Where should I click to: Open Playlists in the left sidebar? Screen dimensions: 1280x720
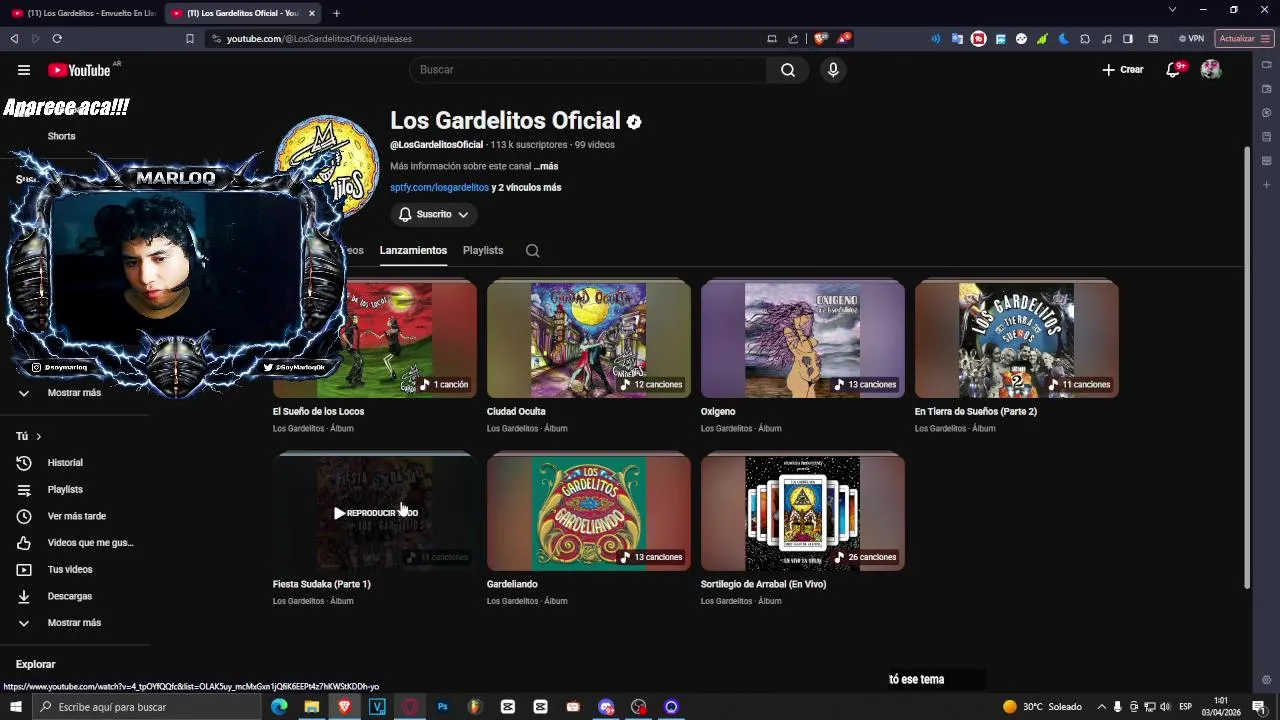coord(65,490)
